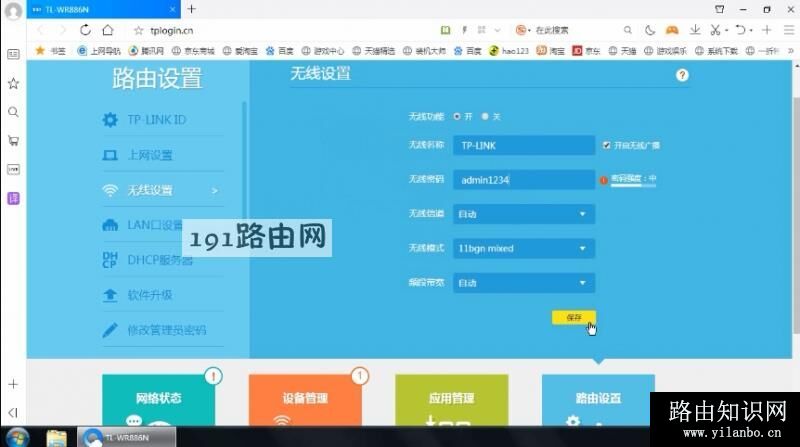Expand the bookmarks overflow chevron

coord(790,51)
